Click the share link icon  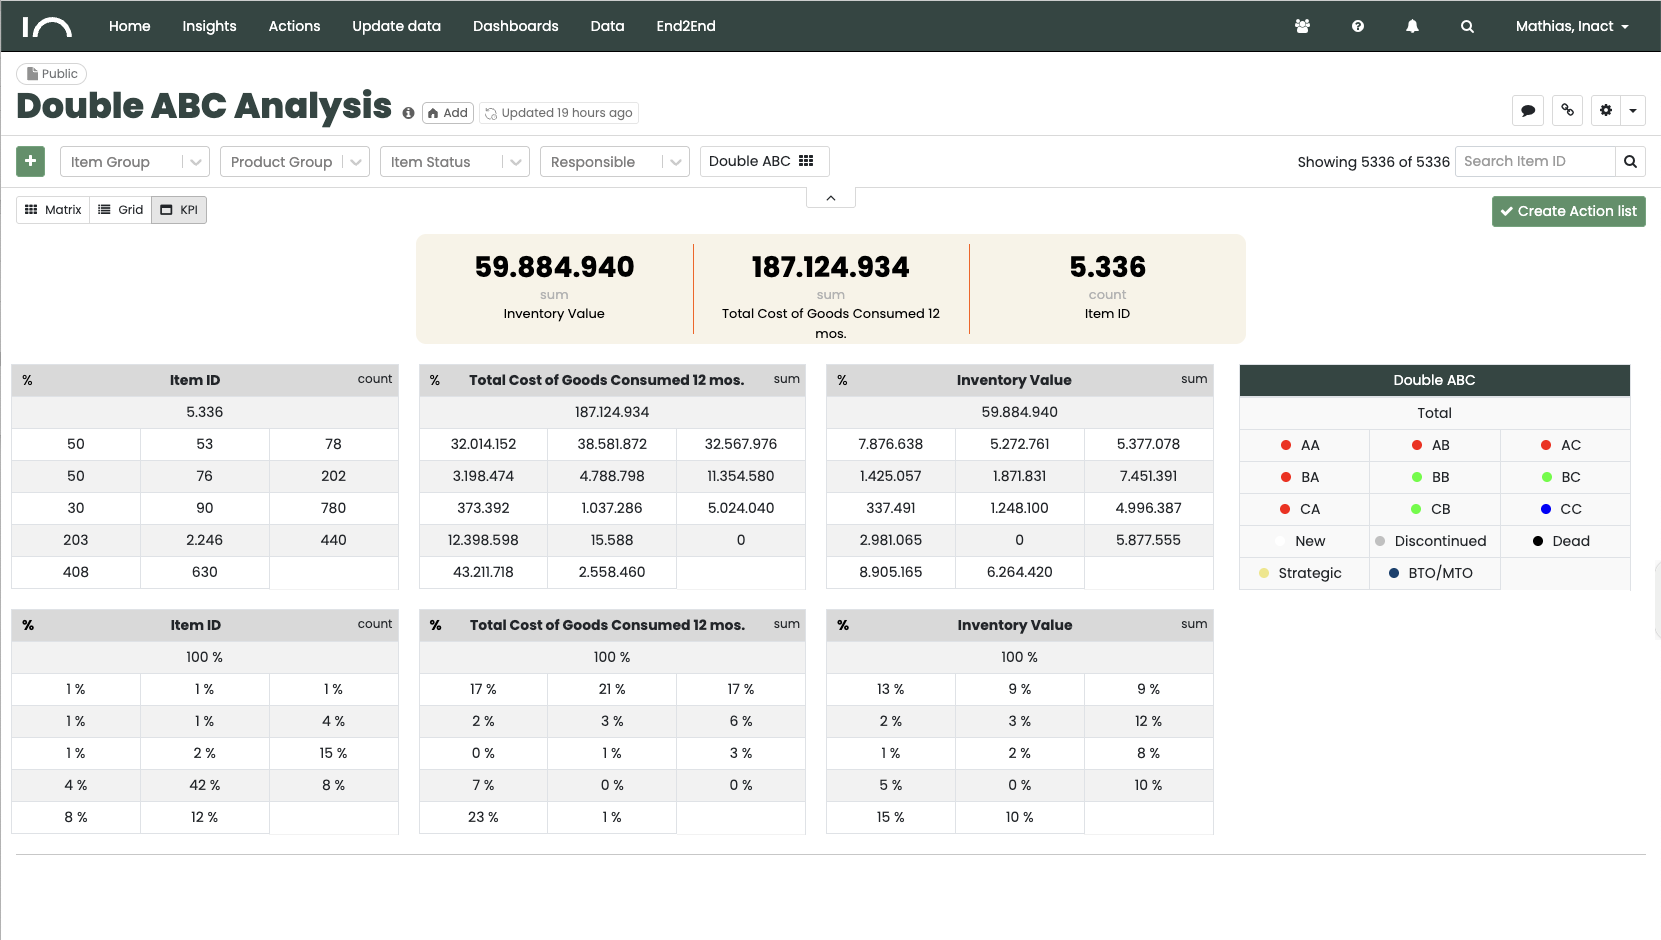pos(1567,110)
